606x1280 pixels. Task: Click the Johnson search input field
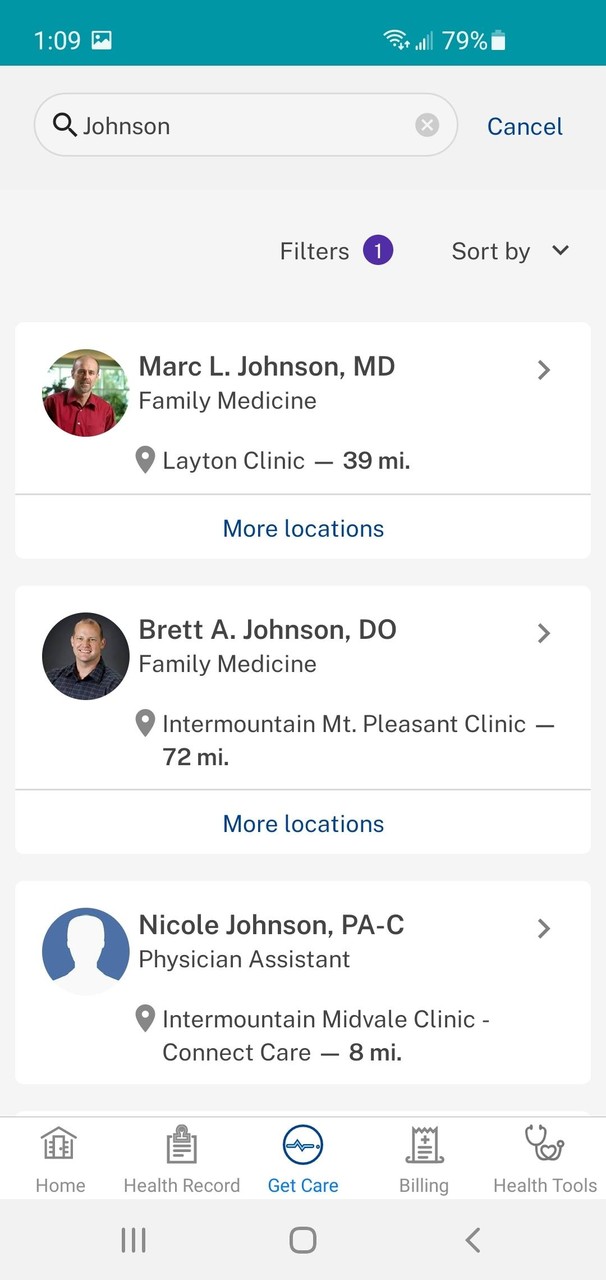(240, 126)
